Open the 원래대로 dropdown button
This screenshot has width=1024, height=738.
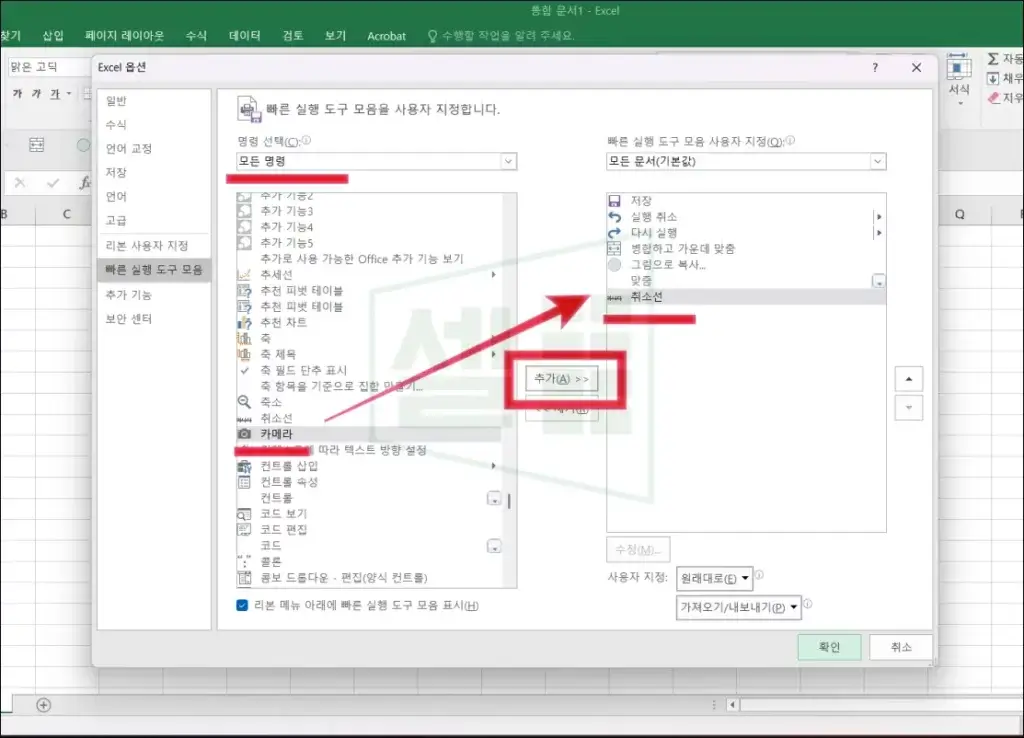click(714, 578)
